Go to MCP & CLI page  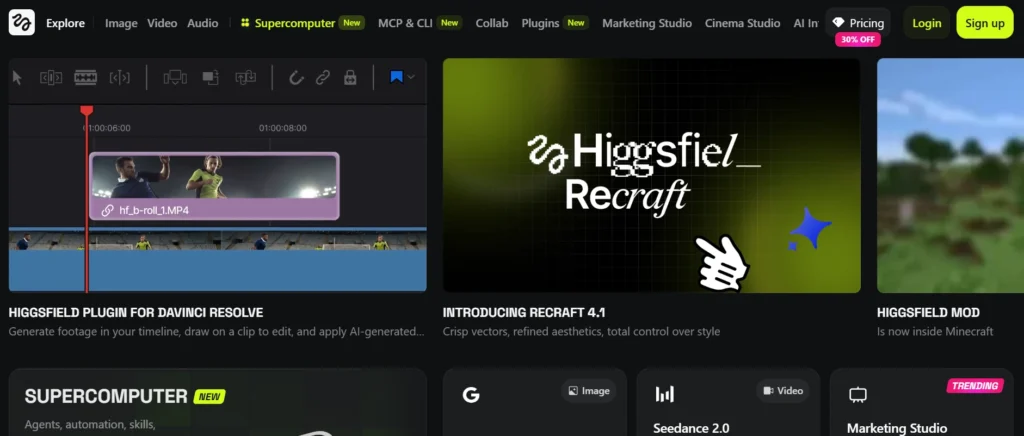406,23
